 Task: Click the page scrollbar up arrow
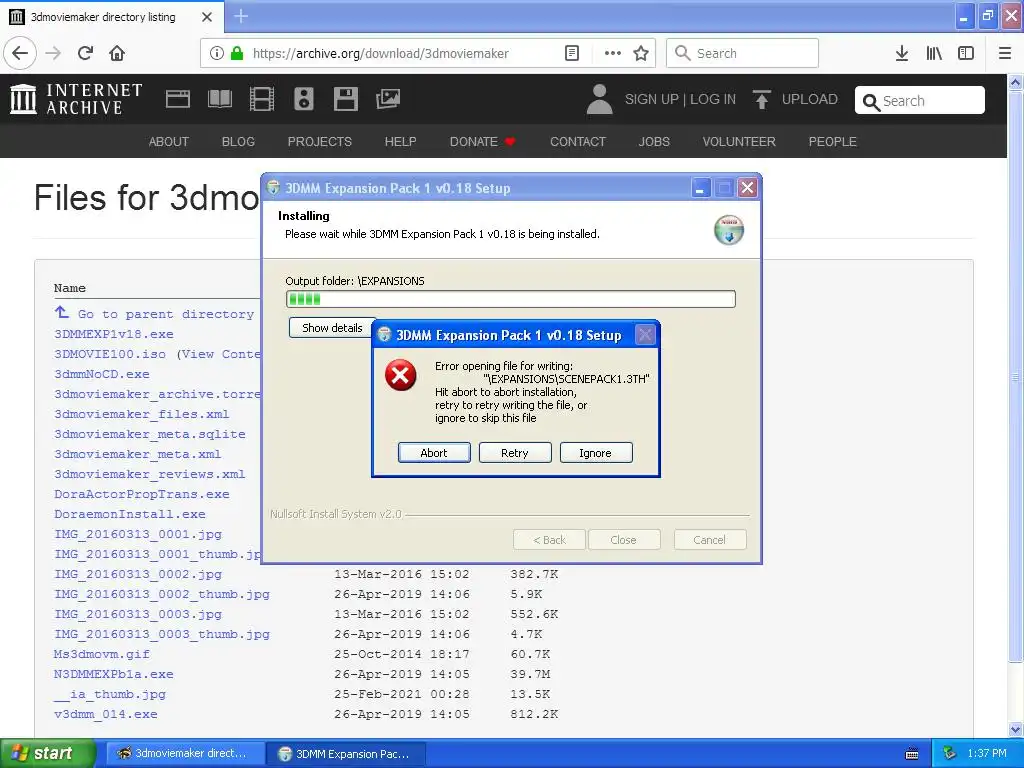click(1016, 82)
